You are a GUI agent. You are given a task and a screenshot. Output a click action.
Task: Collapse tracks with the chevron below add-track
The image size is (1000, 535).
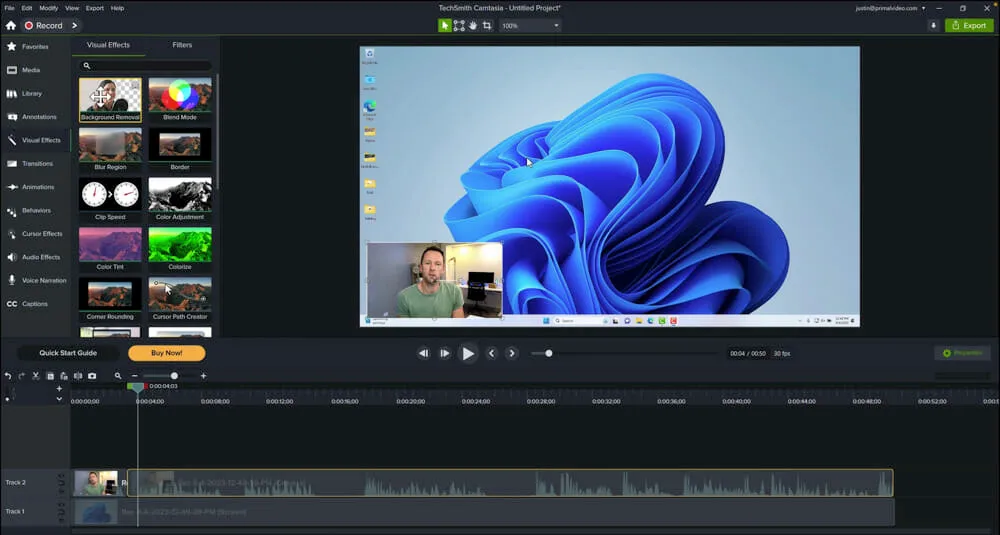[x=59, y=399]
